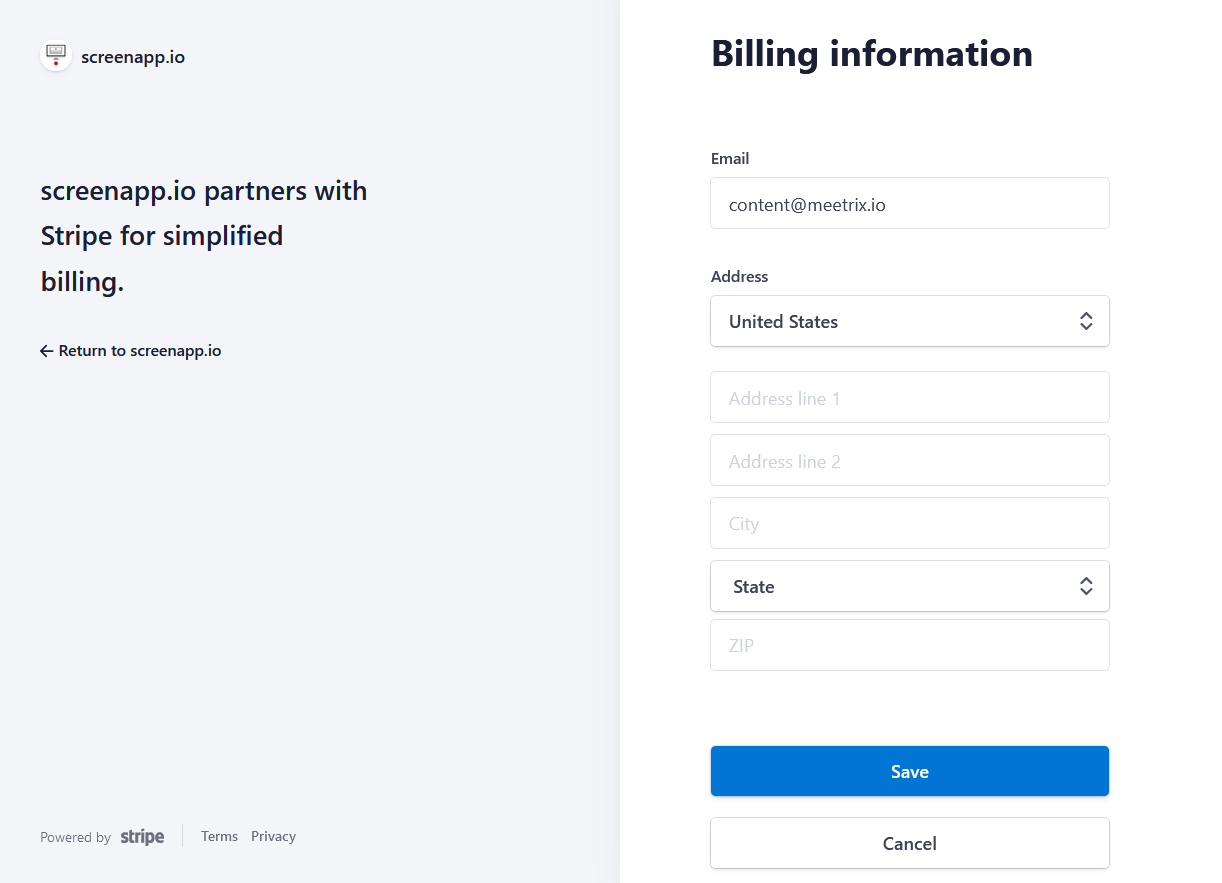Click the ZIP code field

pyautogui.click(x=908, y=646)
